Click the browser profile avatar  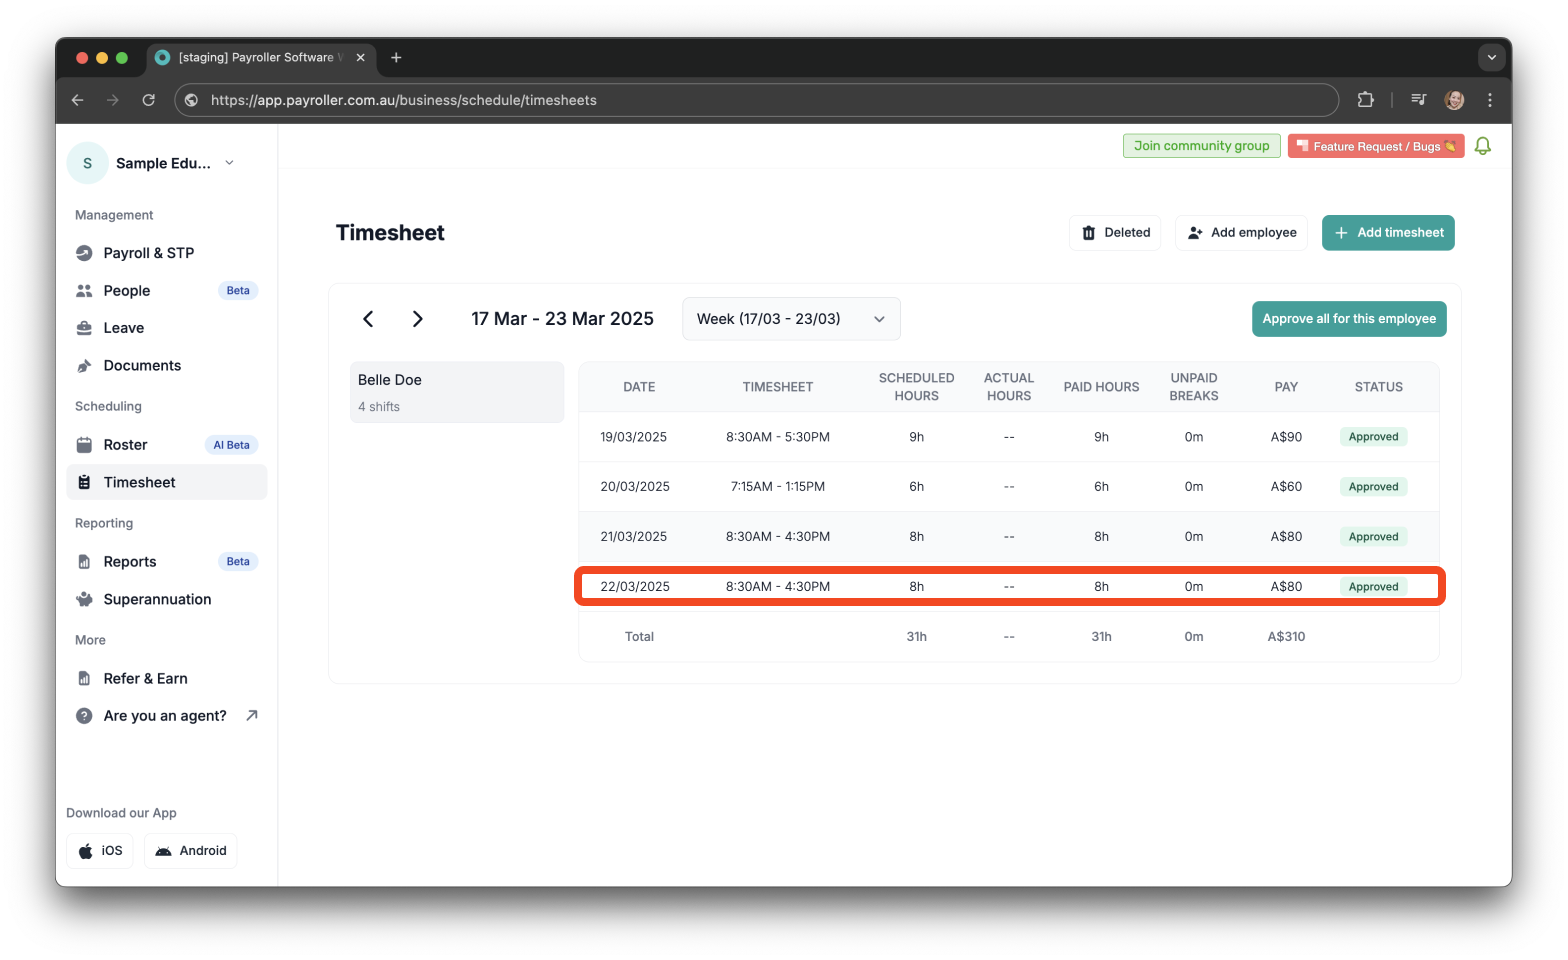pyautogui.click(x=1455, y=100)
